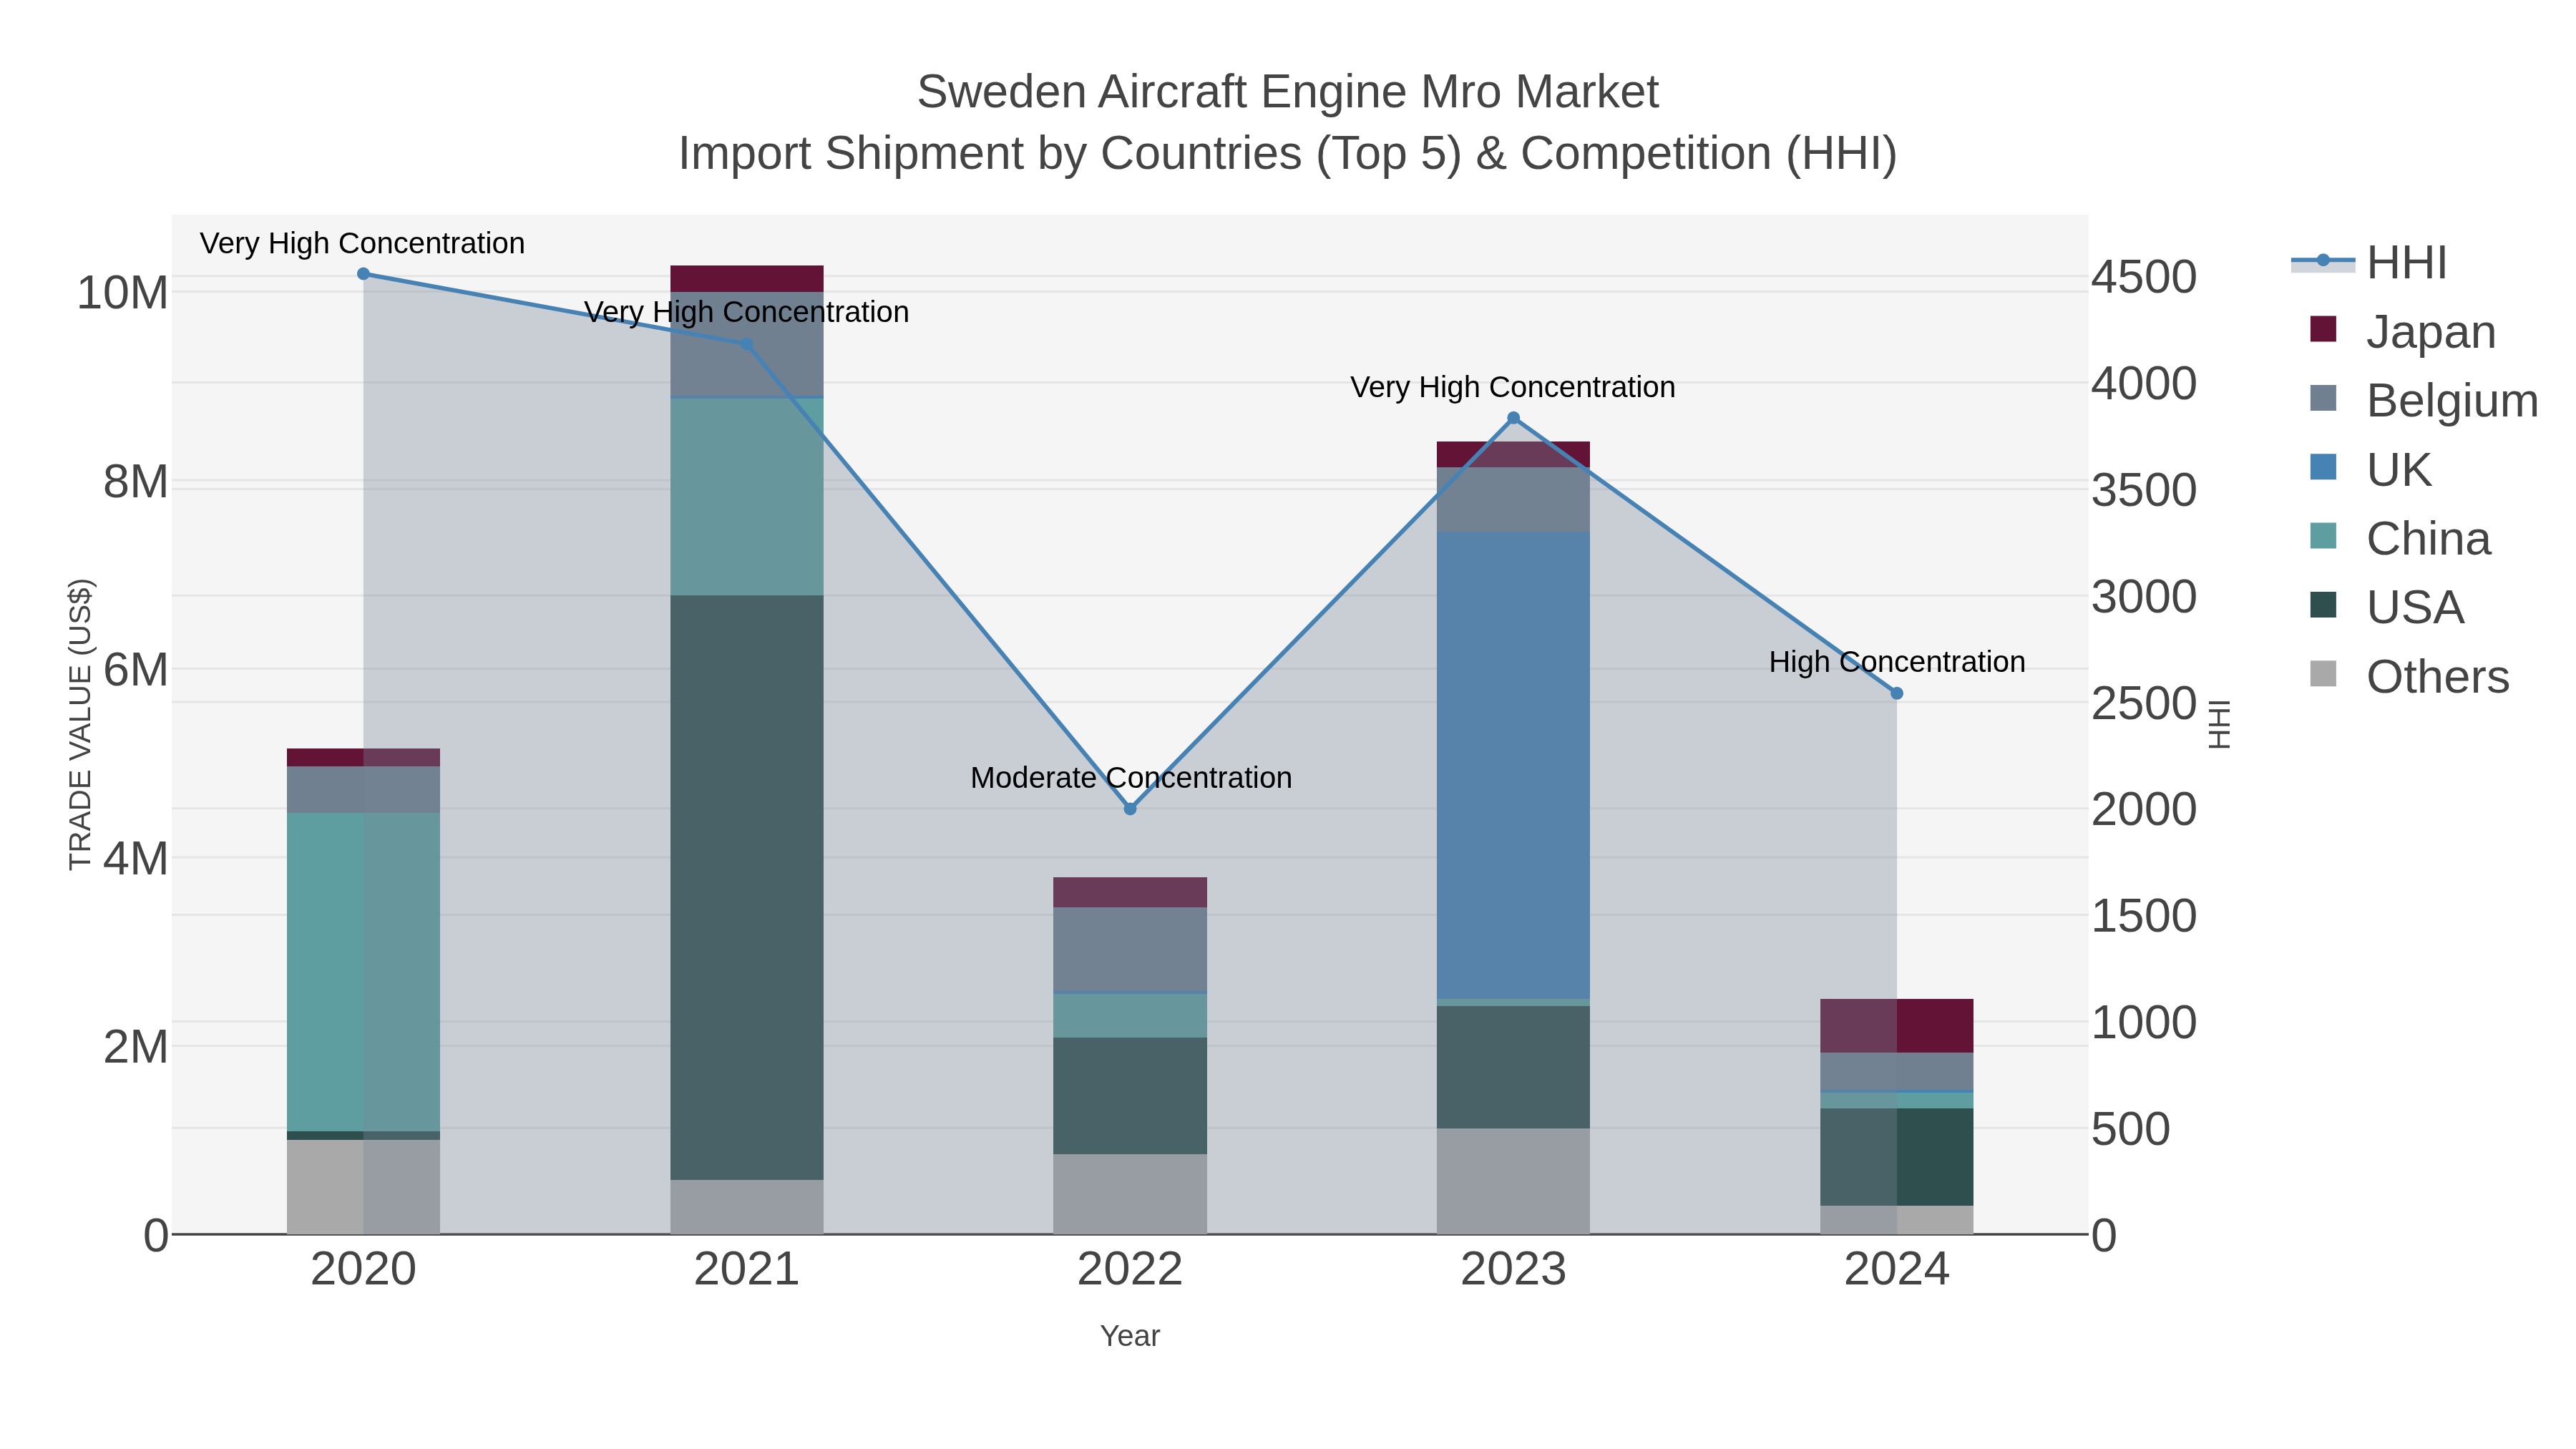Click the UK legend color swatch
This screenshot has height=1449, width=2576.
pyautogui.click(x=2323, y=467)
